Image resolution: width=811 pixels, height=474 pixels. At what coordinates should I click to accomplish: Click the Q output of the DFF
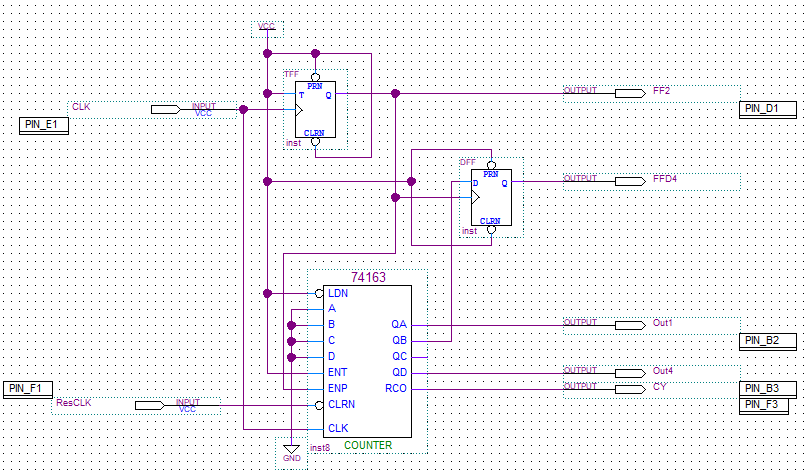click(x=504, y=183)
